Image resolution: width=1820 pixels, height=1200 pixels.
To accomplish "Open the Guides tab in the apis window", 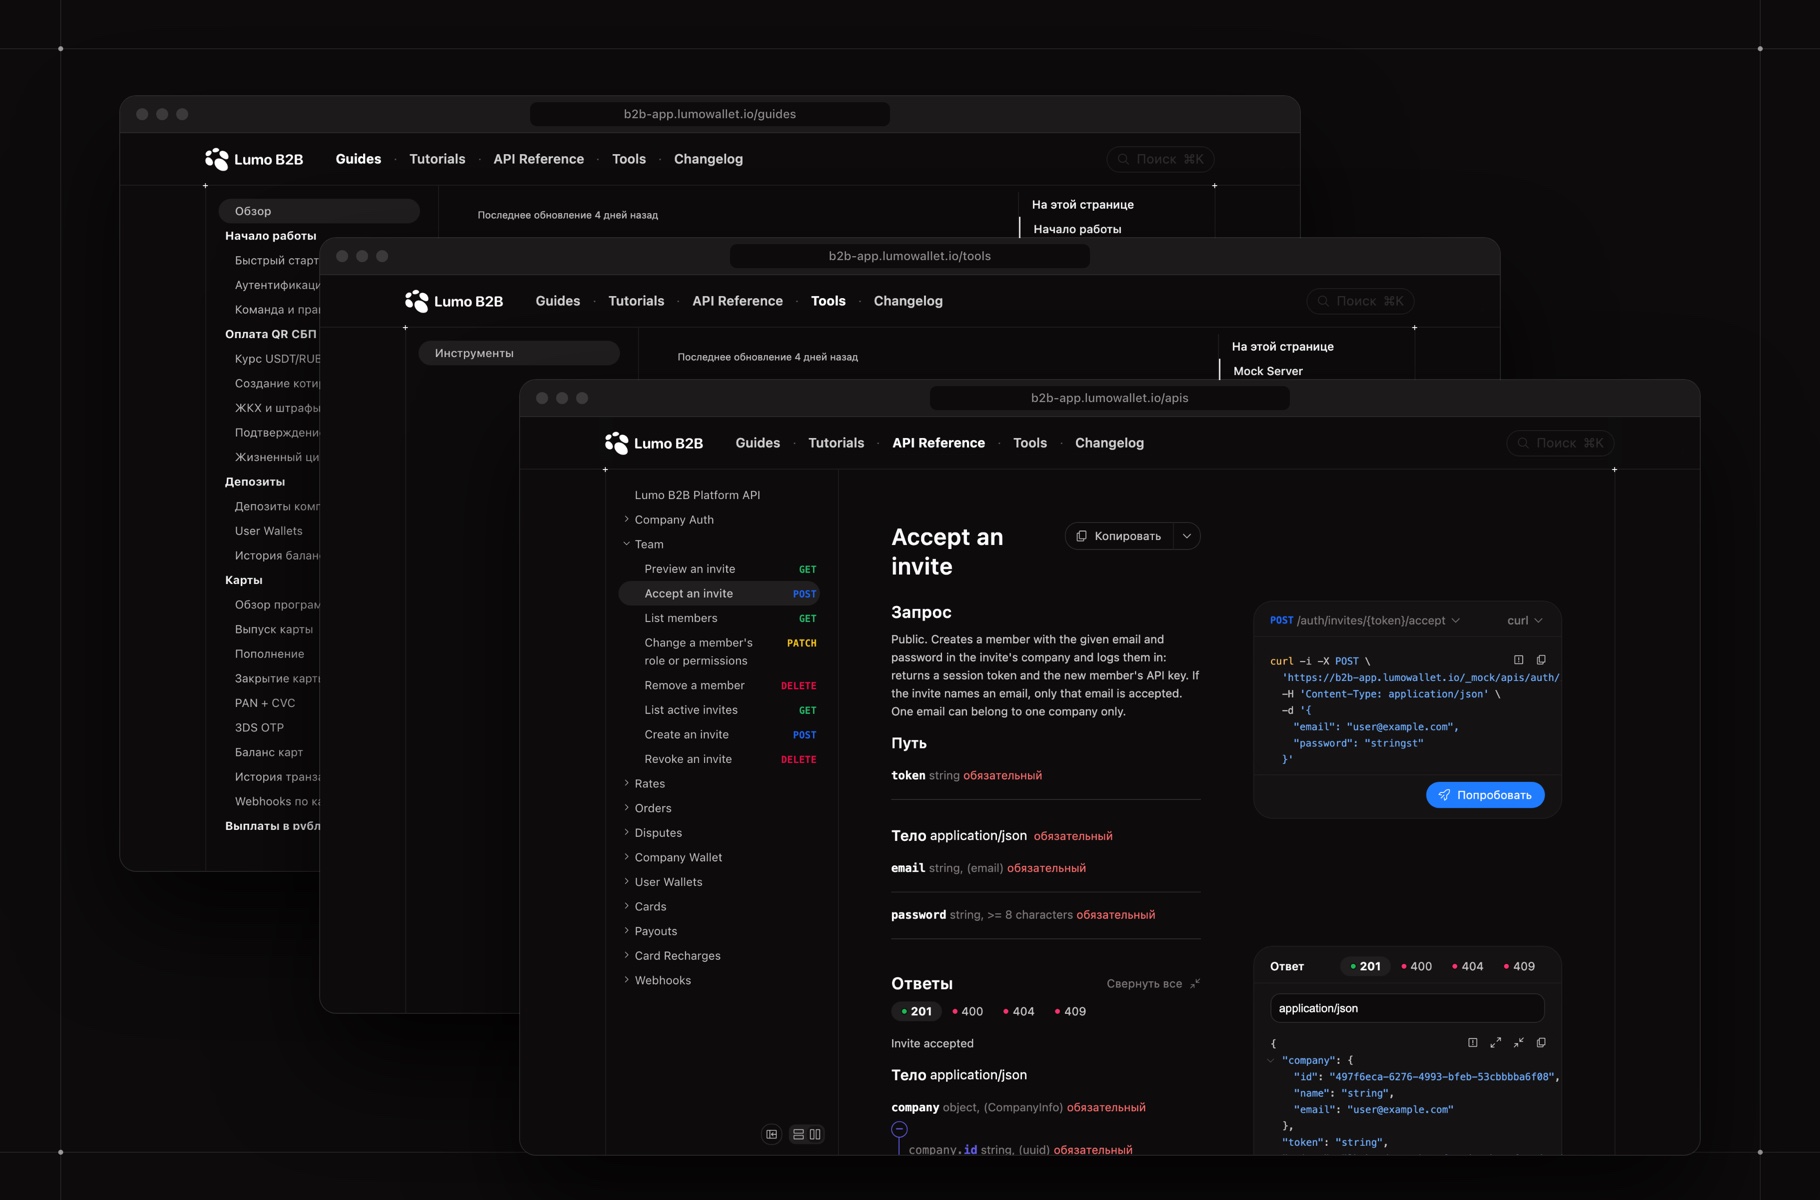I will point(758,443).
